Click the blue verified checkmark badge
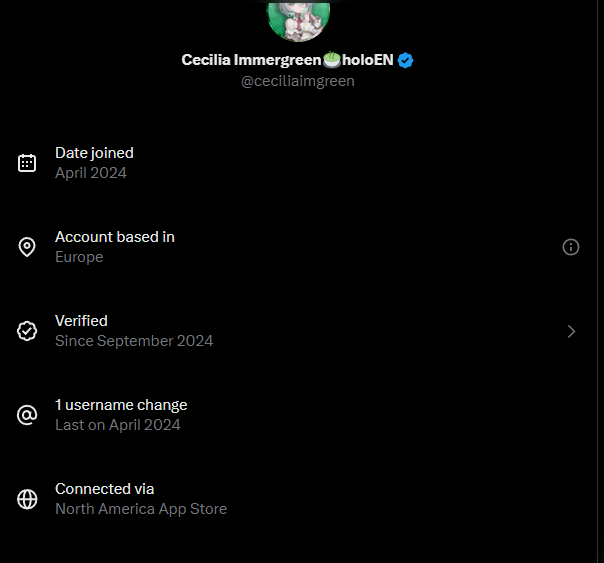This screenshot has width=604, height=563. click(x=405, y=60)
